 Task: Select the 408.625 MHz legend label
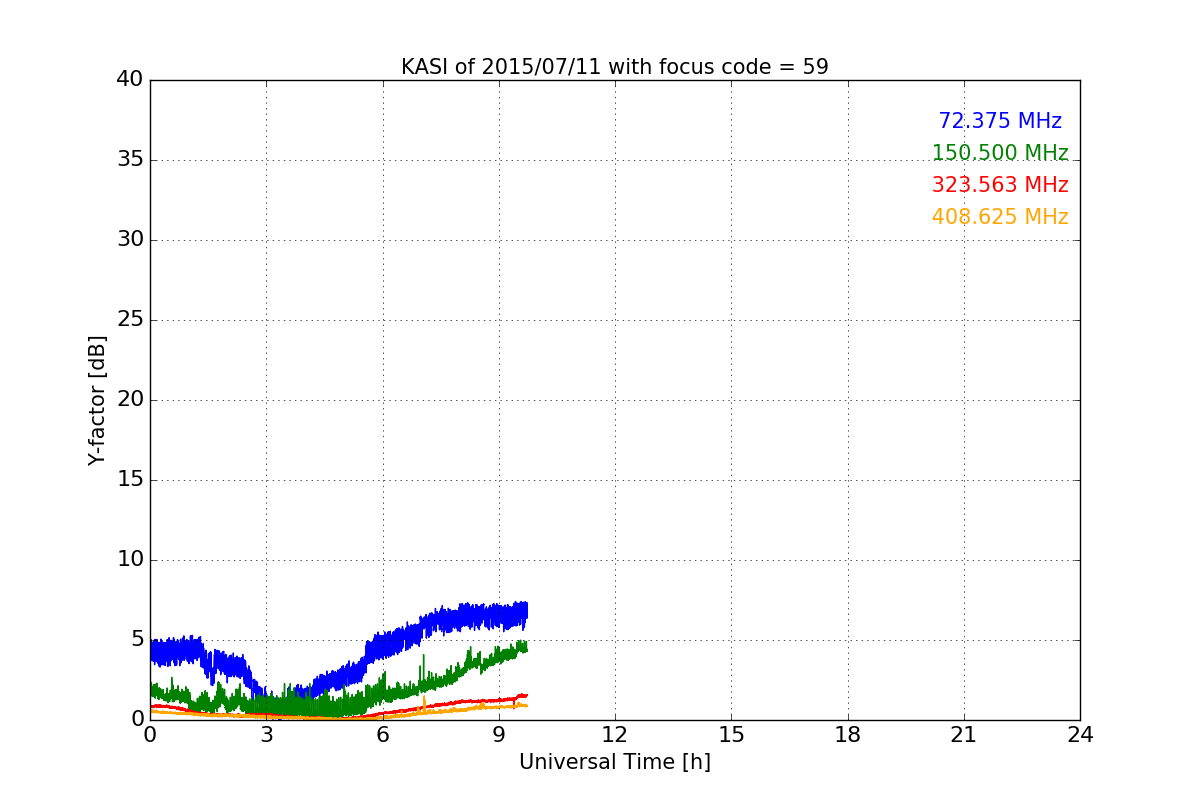(1000, 217)
